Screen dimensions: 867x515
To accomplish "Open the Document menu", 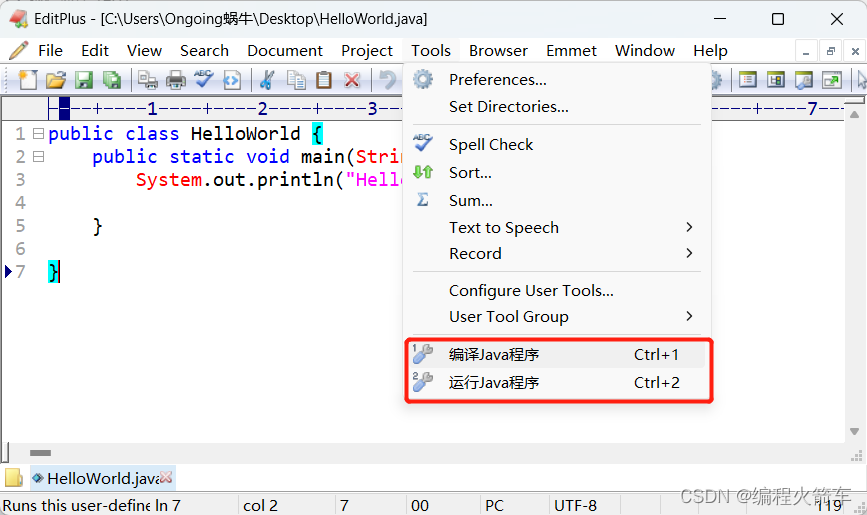I will coord(285,51).
